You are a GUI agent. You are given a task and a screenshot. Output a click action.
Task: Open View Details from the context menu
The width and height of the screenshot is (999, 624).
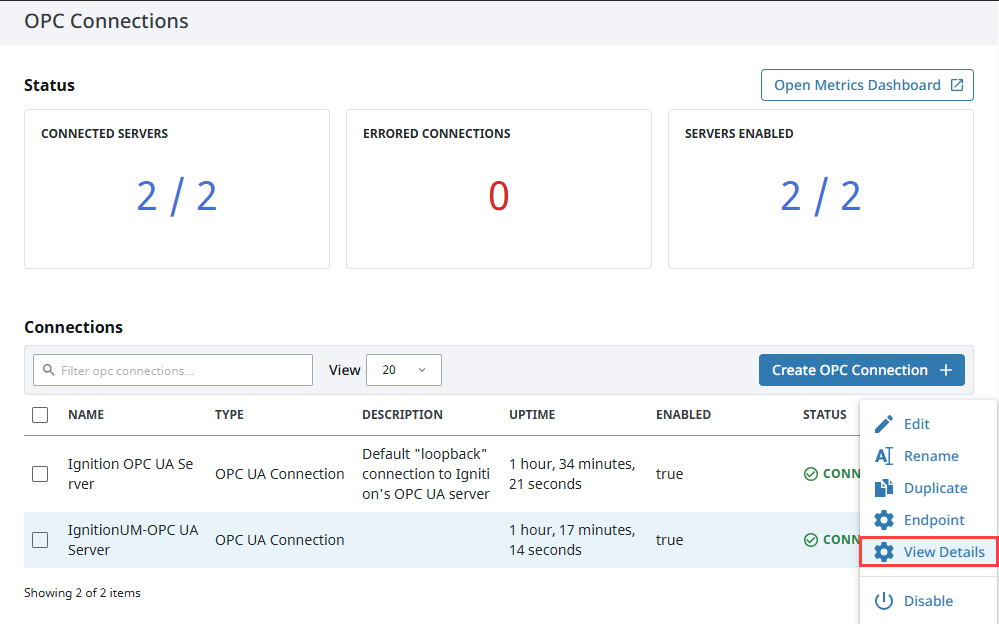[x=929, y=552]
